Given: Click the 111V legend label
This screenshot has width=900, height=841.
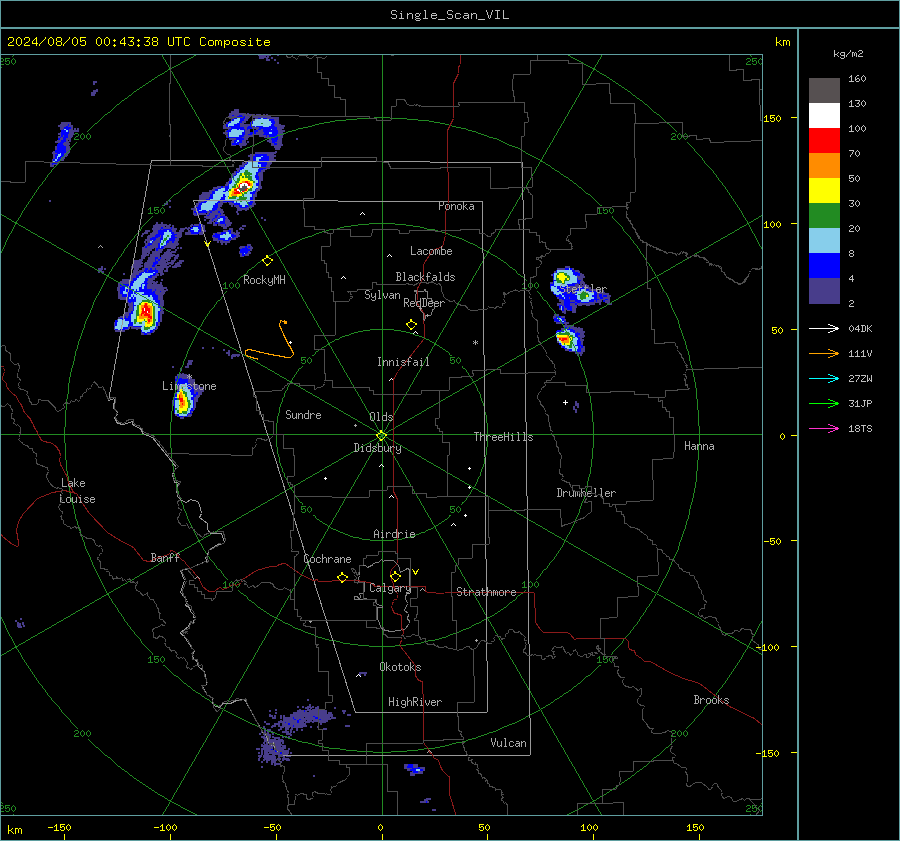Looking at the screenshot, I should (860, 354).
